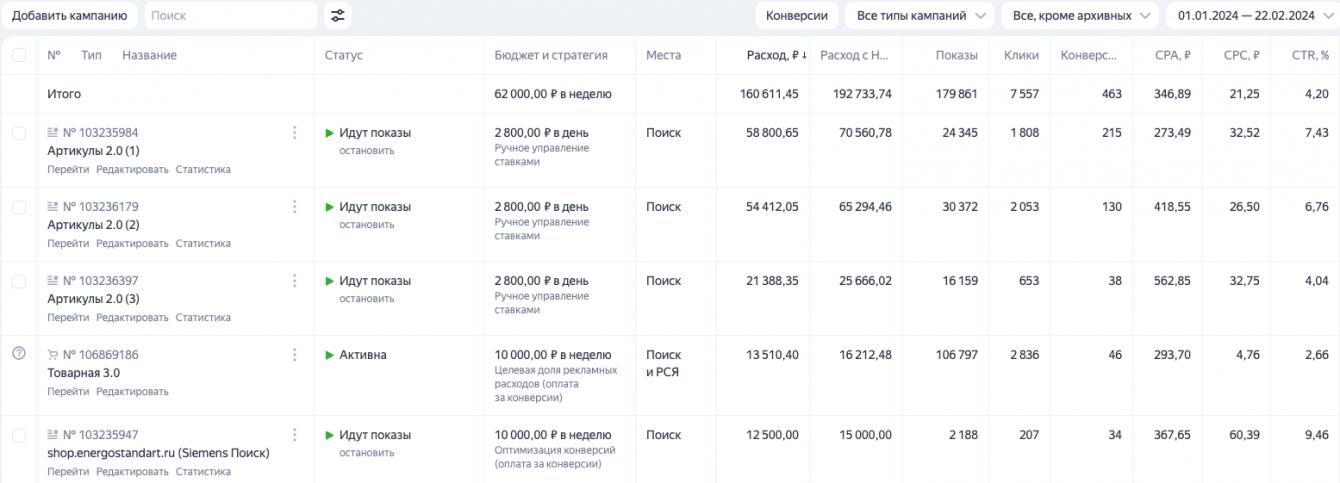The height and width of the screenshot is (483, 1340).
Task: Open the 'Все, кроме архивных' filter dropdown
Action: [1080, 16]
